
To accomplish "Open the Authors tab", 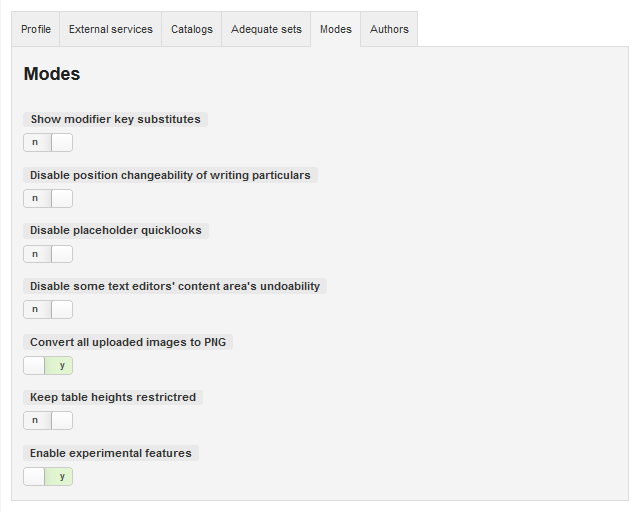I will point(389,29).
